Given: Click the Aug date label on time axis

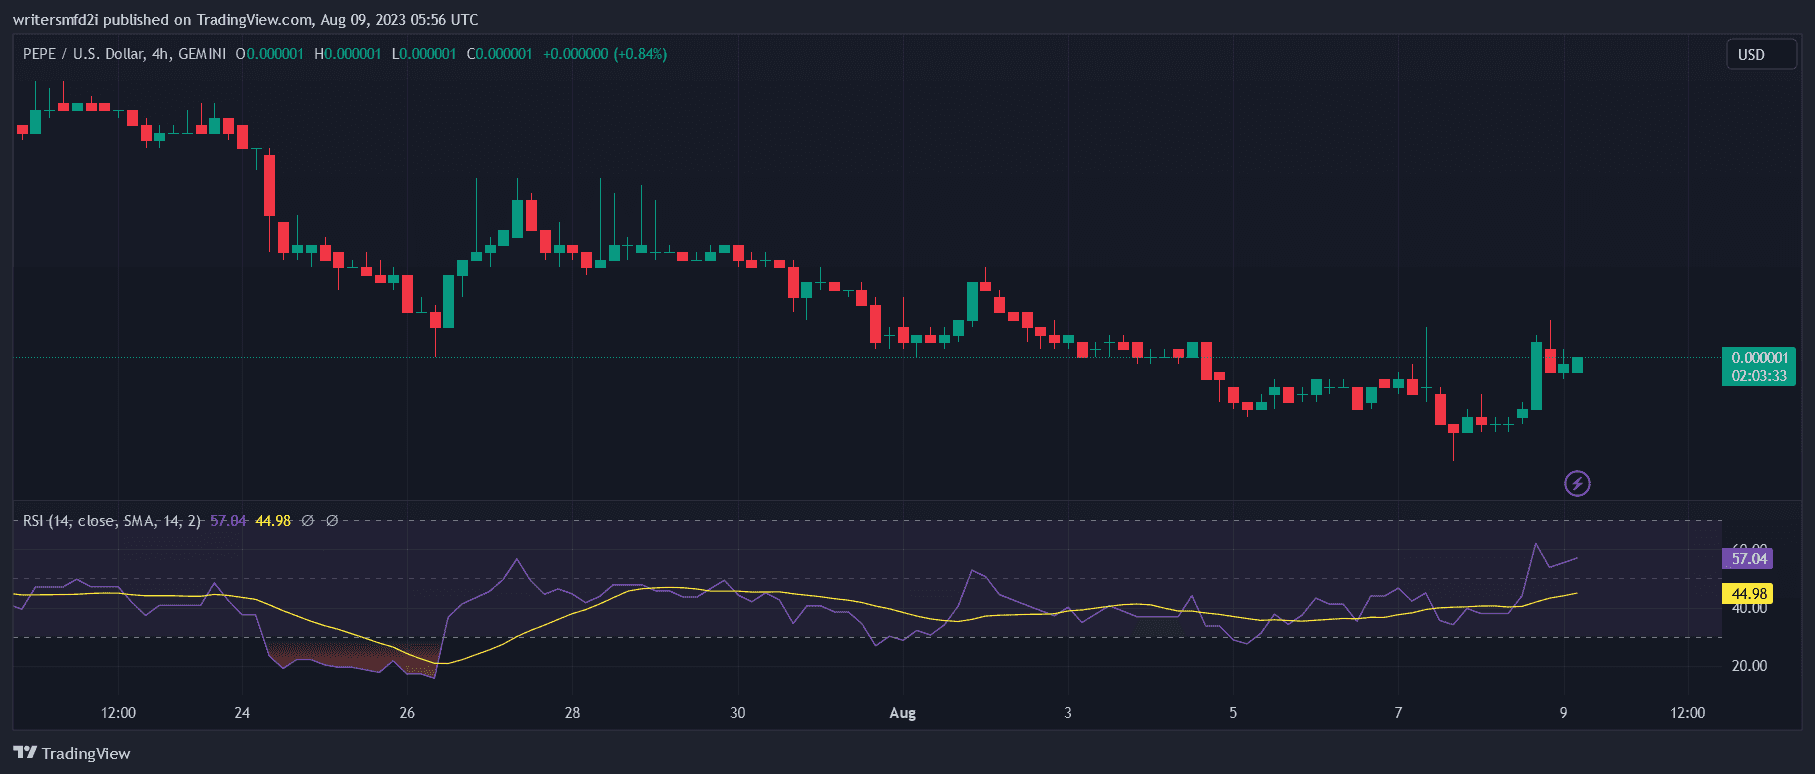Looking at the screenshot, I should 902,713.
